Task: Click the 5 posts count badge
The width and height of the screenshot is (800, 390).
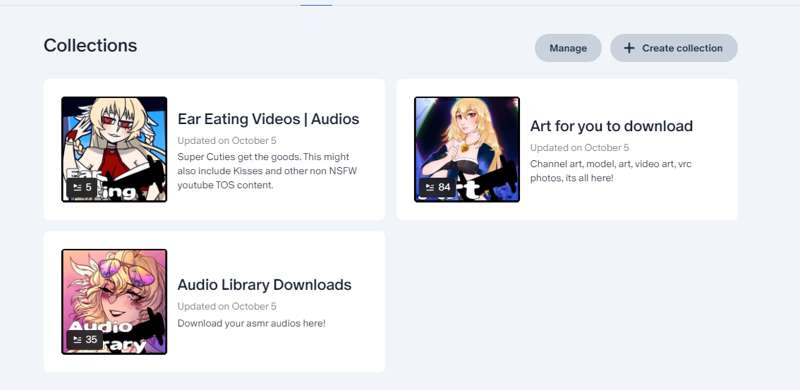Action: point(82,187)
